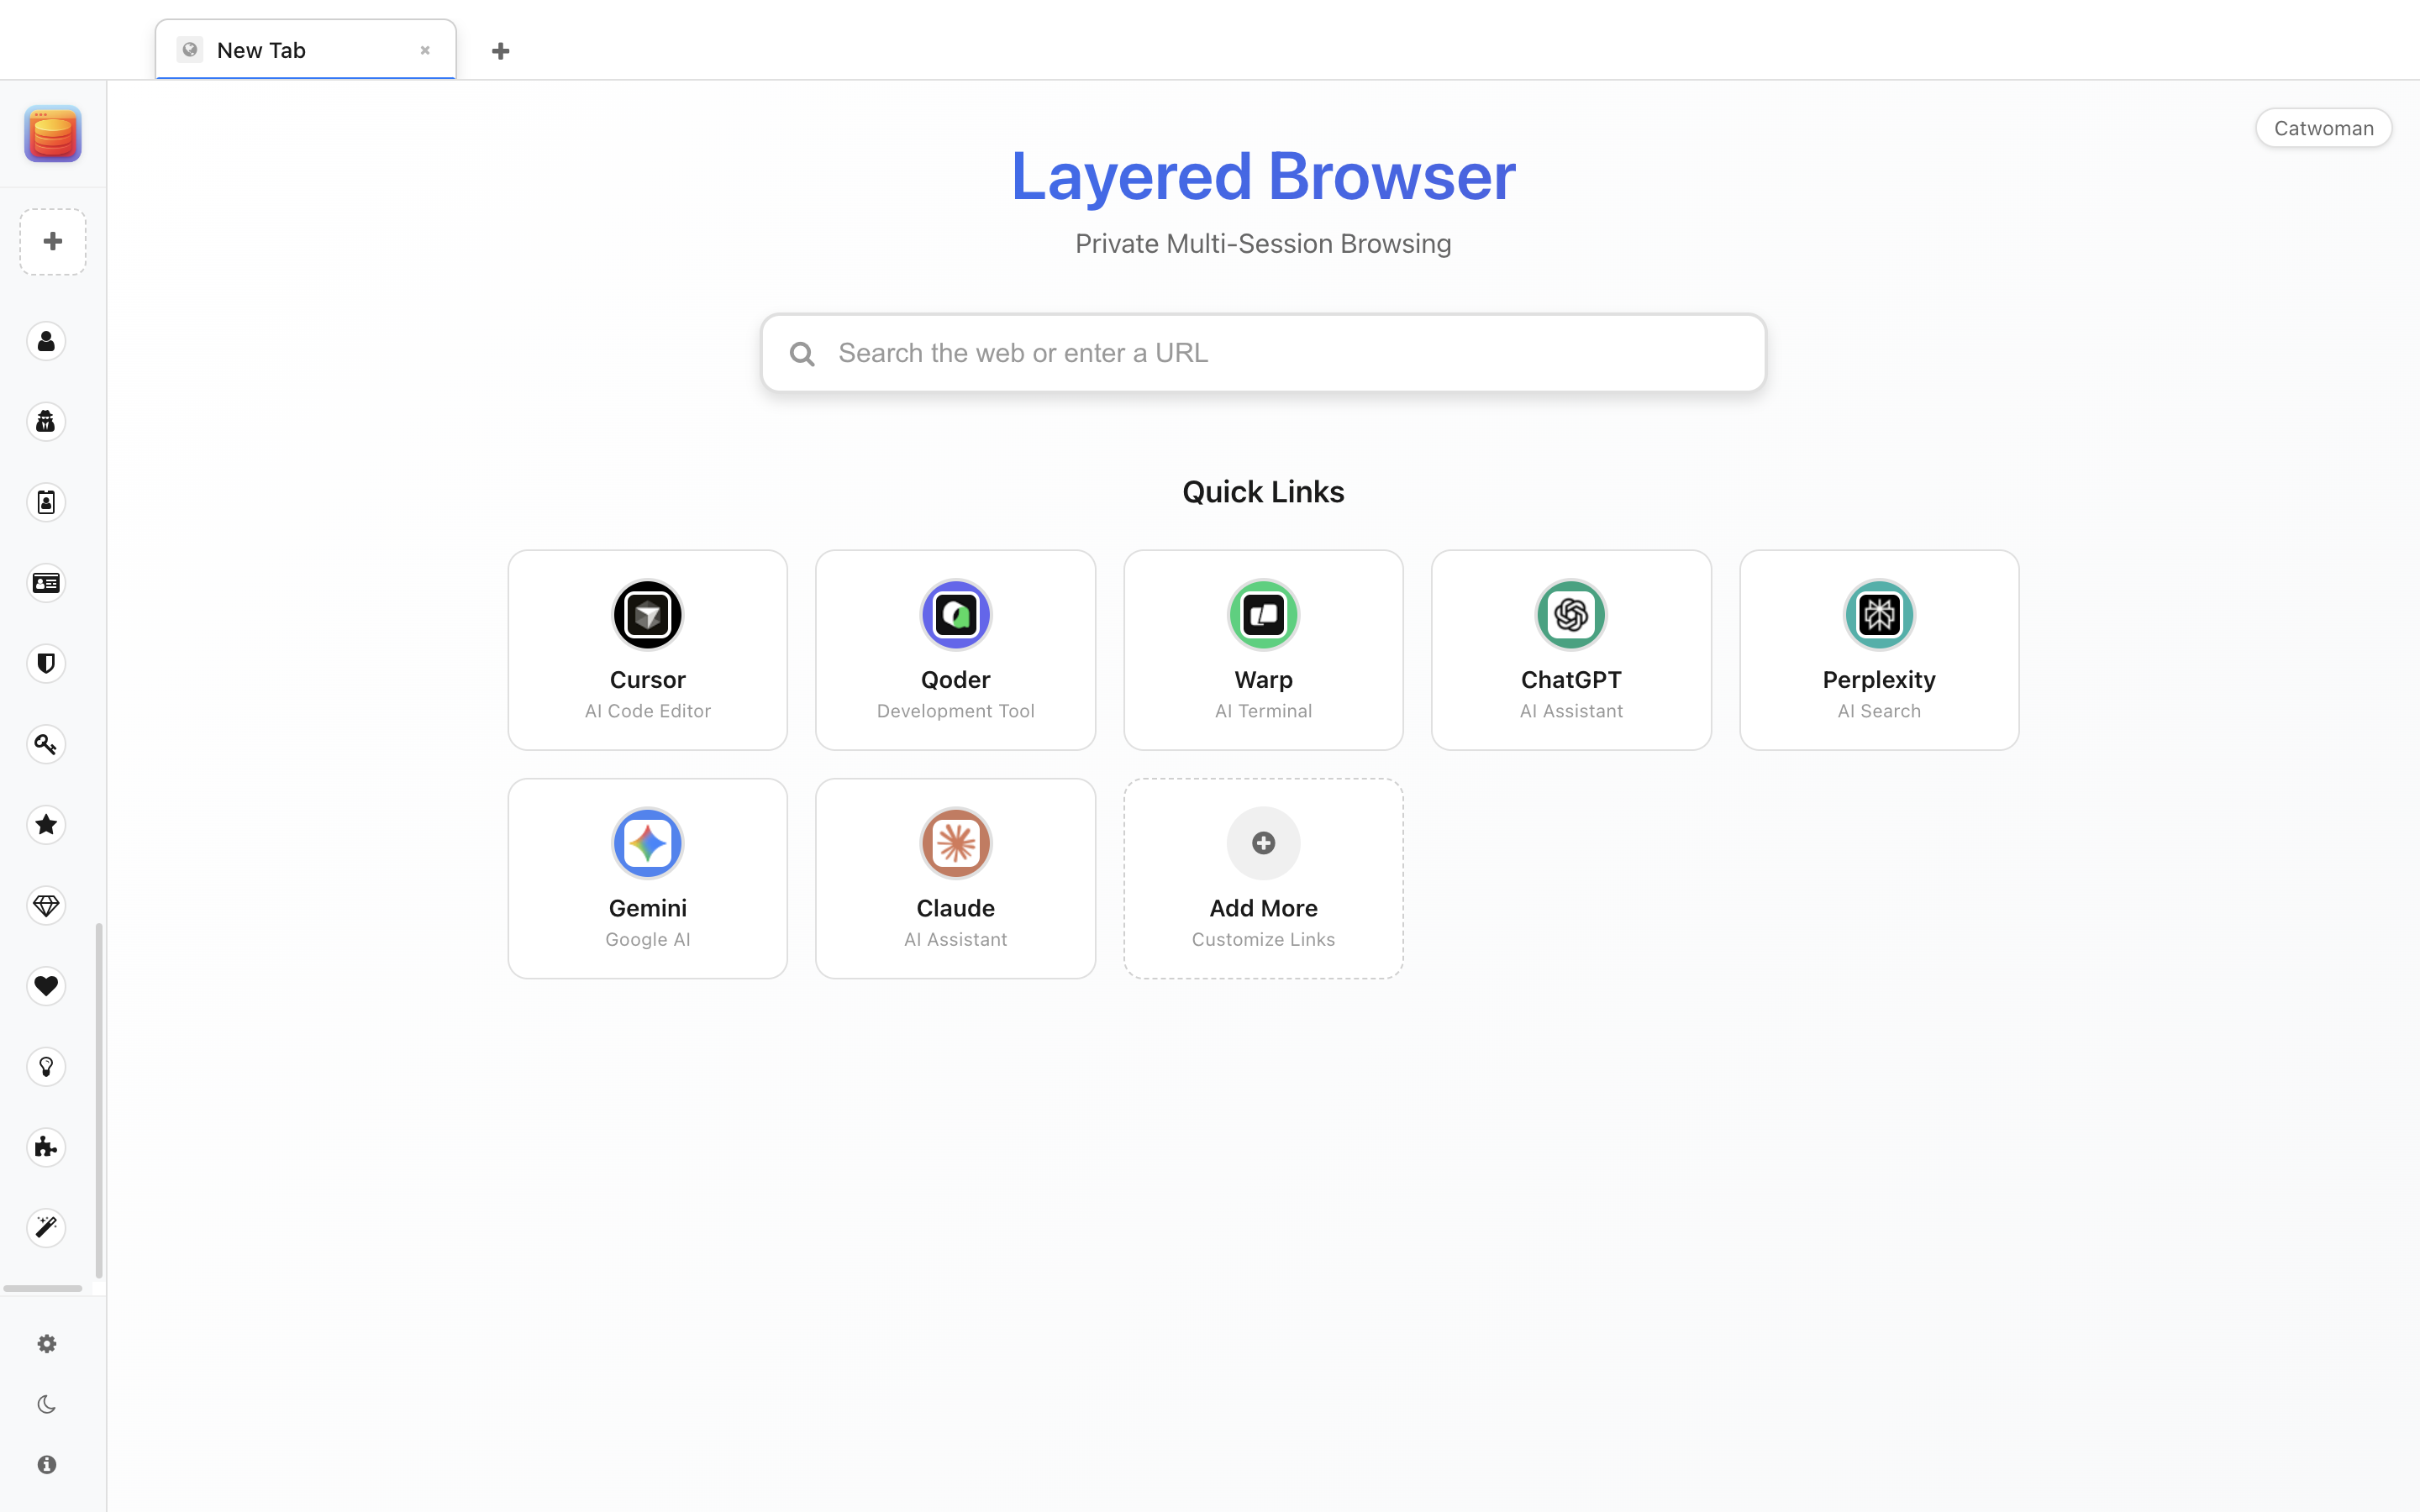This screenshot has width=2420, height=1512.
Task: Click the sidebar vertical scrollbar
Action: coord(98,1100)
